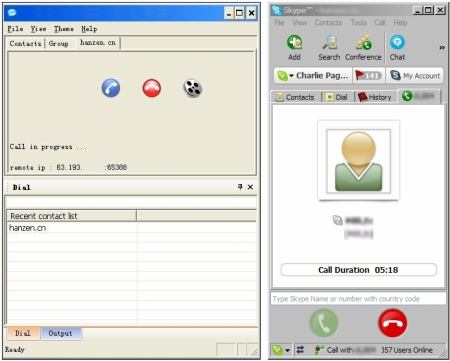Click the film reel video icon
450x361 pixels.
click(x=193, y=88)
